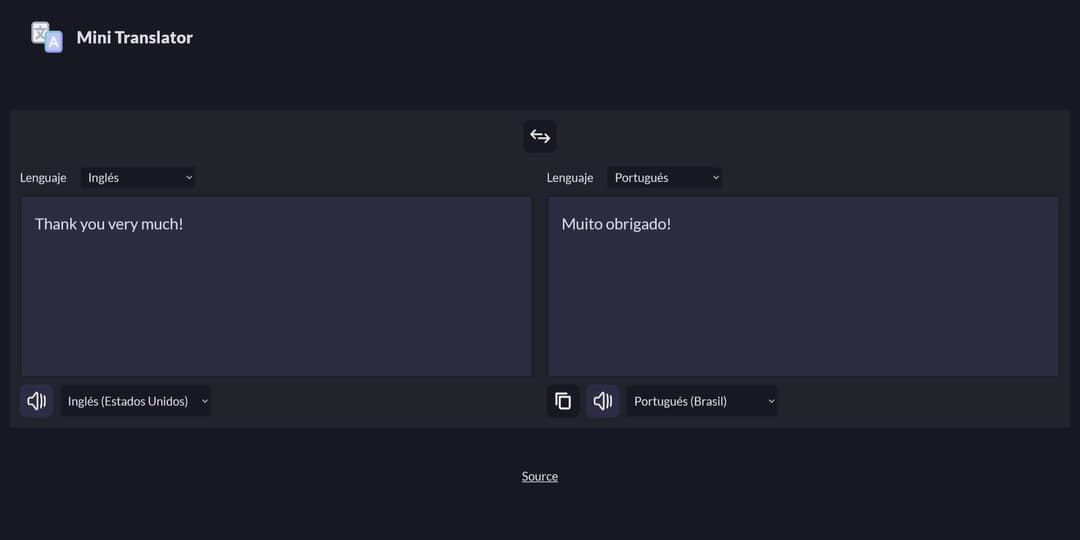Click the Mini Translator title

pyautogui.click(x=134, y=38)
